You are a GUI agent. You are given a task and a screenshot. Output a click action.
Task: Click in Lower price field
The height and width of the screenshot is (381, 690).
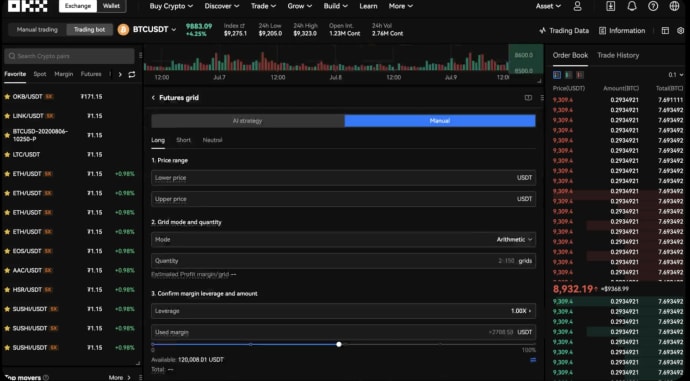tap(343, 178)
